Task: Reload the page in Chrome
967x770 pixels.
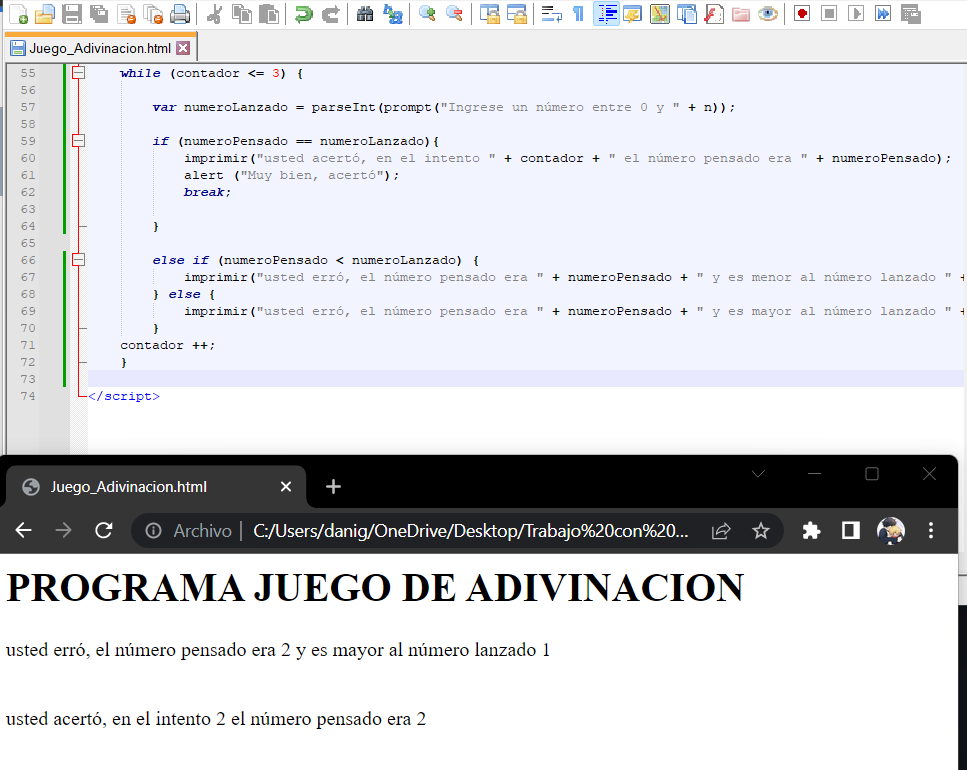Action: pos(104,530)
